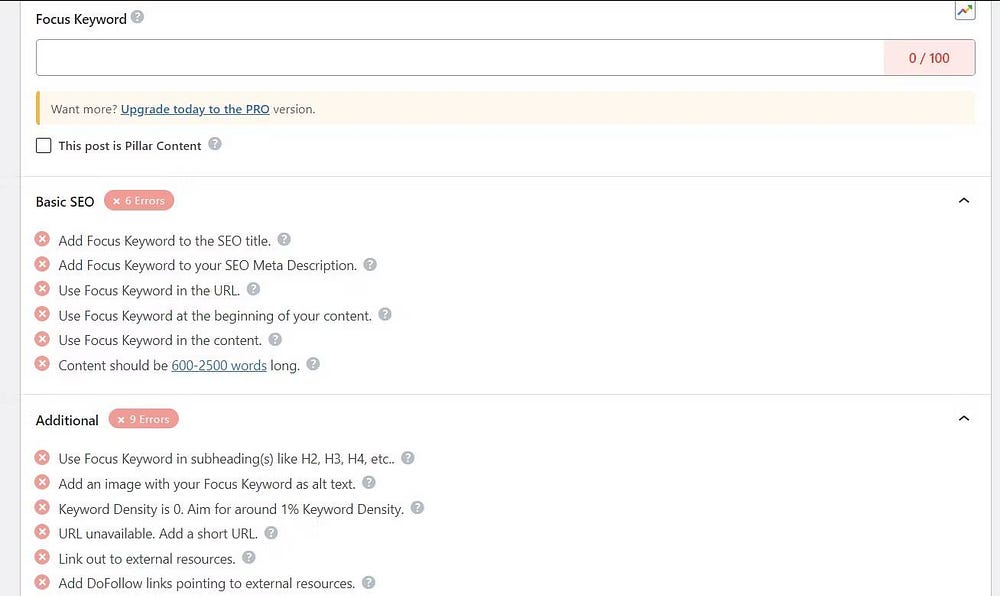
Task: Click the Basic SEO heading
Action: (65, 202)
